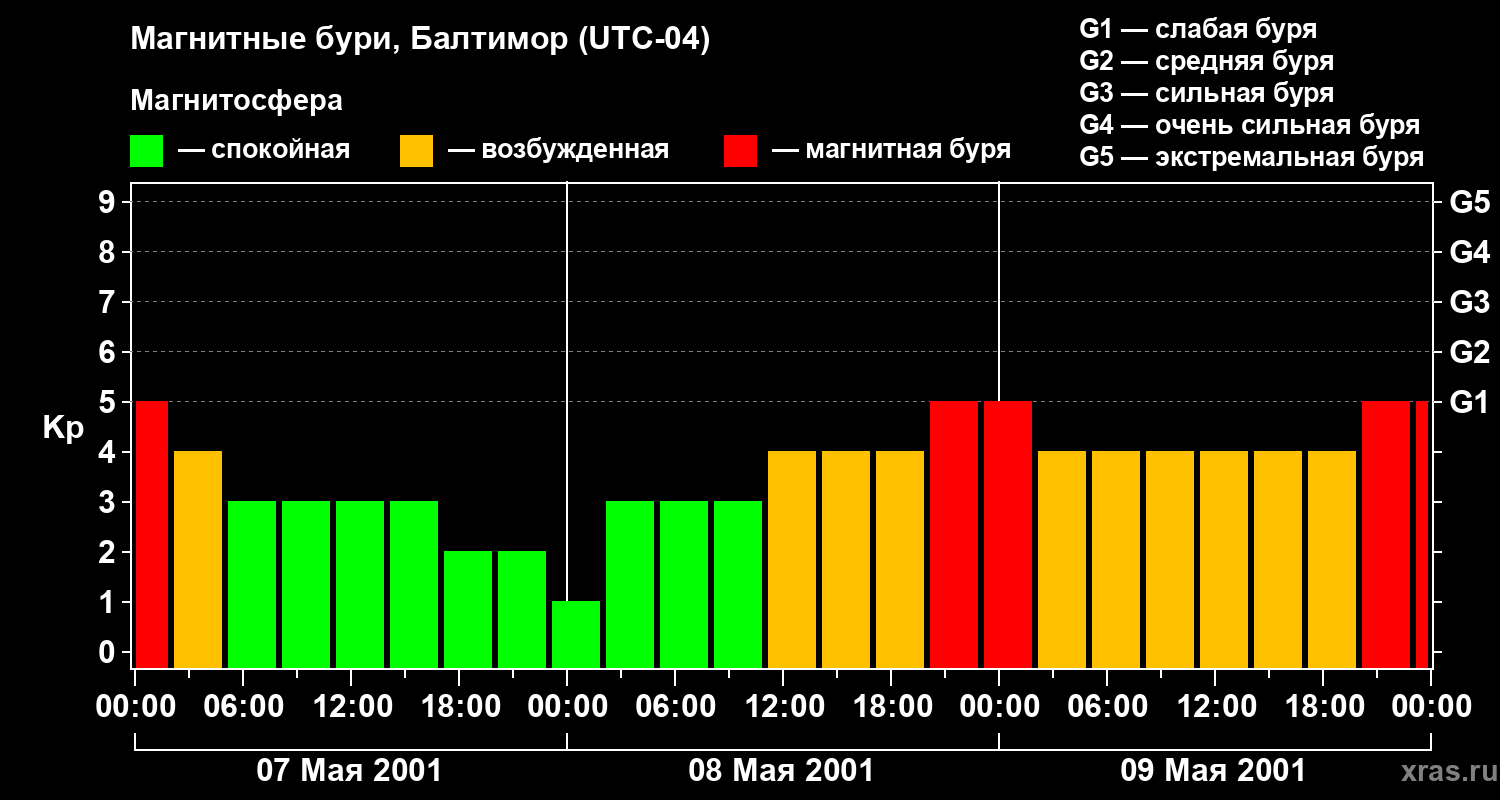This screenshot has height=800, width=1500.
Task: Click the shortest green bar at Kp 1
Action: pyautogui.click(x=576, y=634)
